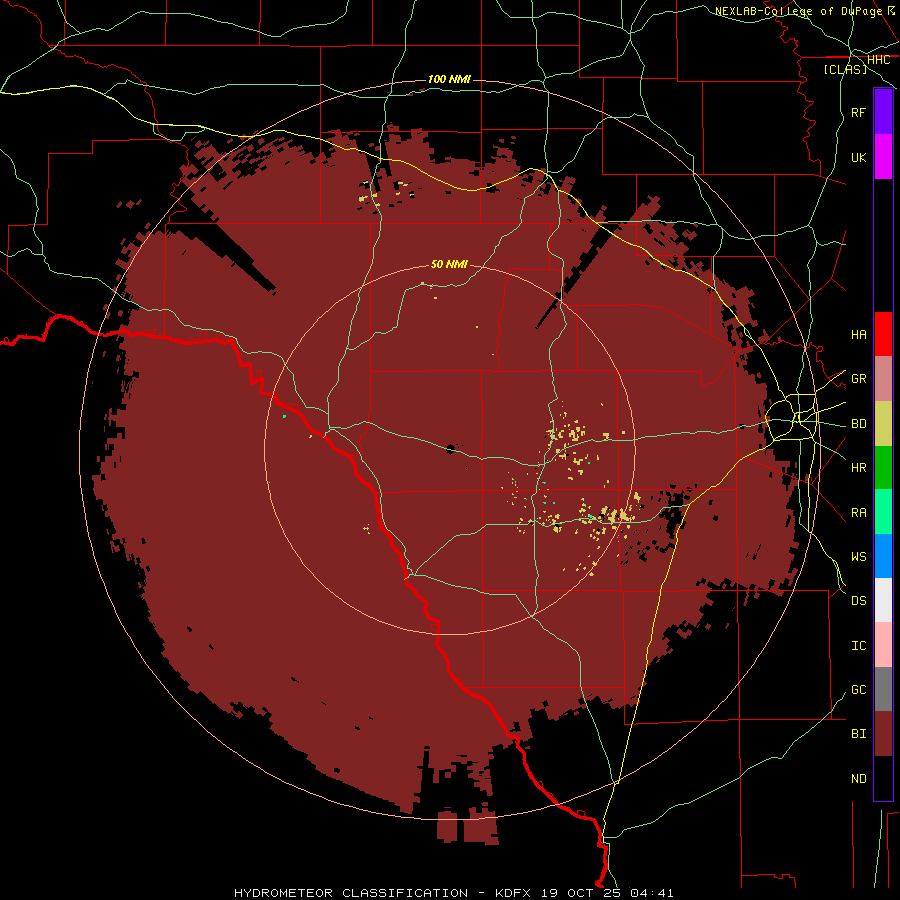
Task: Click the IC light-pink legend swatch
Action: 883,645
